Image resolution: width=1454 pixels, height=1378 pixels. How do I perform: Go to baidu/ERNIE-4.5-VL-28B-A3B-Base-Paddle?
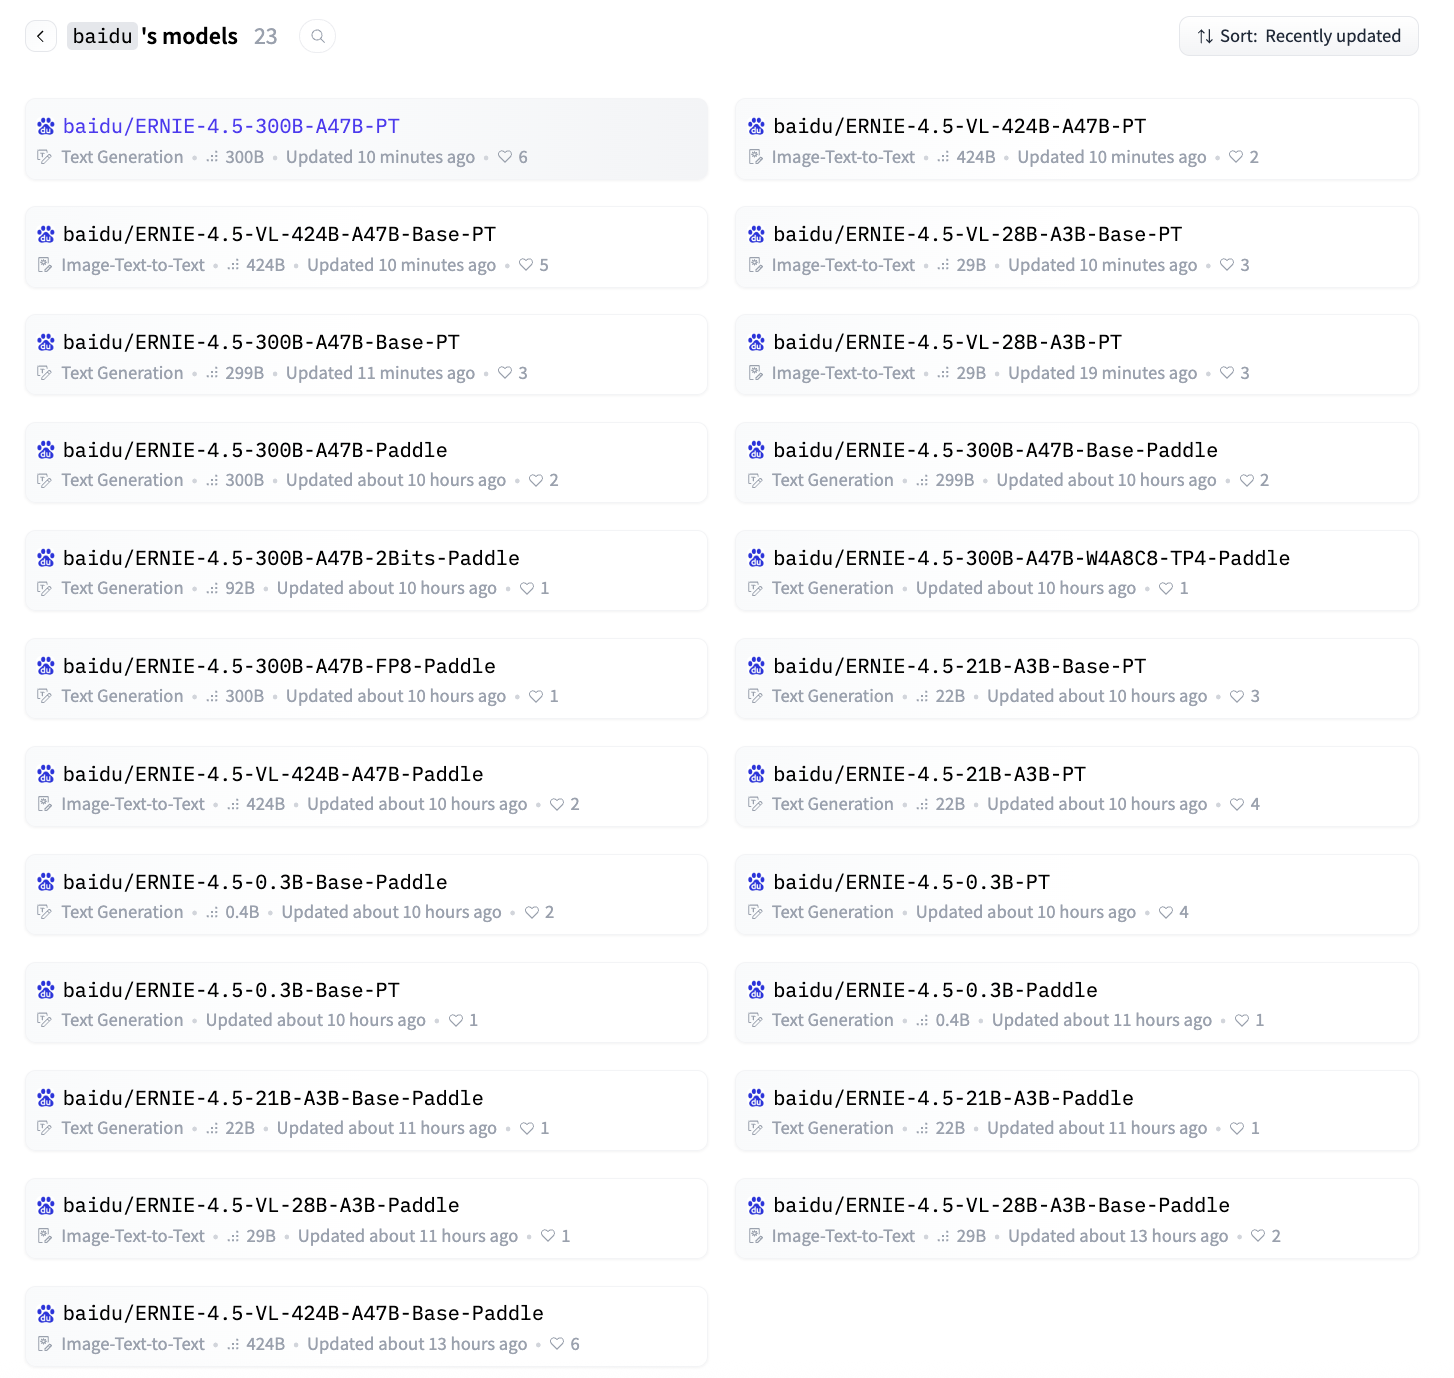1001,1206
